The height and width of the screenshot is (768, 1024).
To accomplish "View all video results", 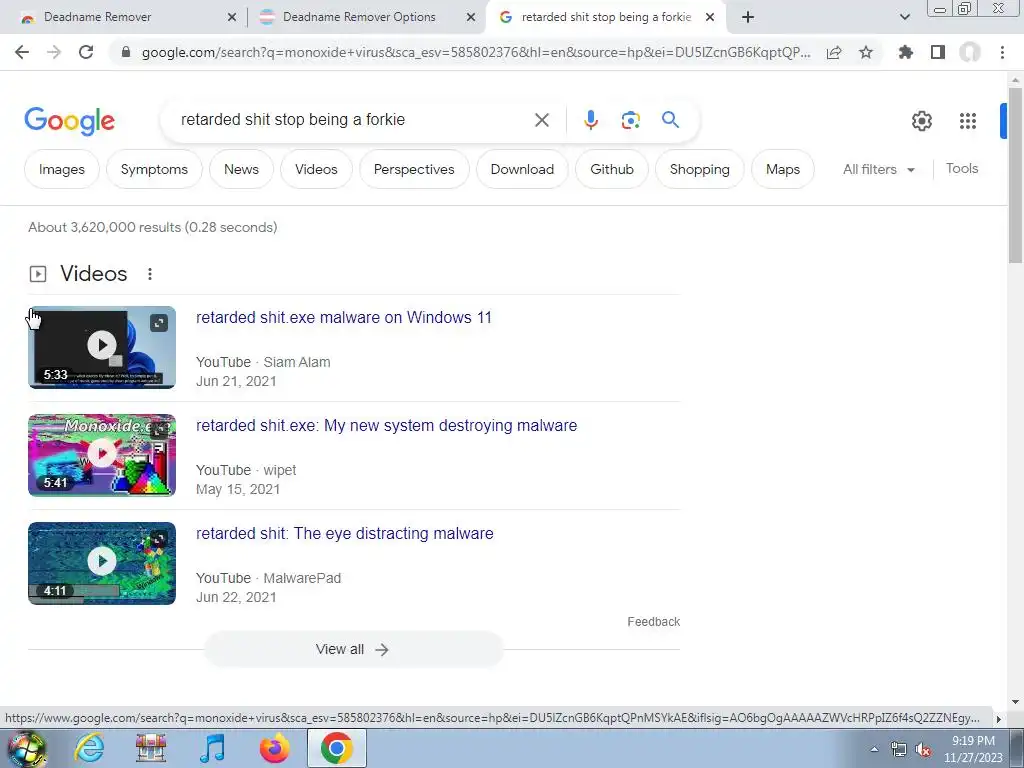I will (x=353, y=649).
